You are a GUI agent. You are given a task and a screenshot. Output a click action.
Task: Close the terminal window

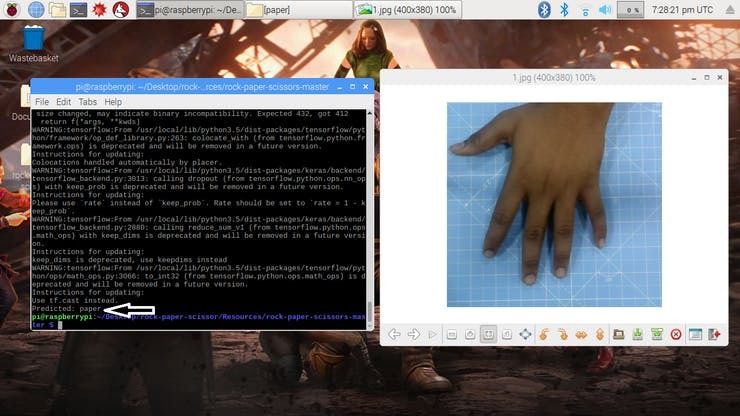click(x=365, y=87)
